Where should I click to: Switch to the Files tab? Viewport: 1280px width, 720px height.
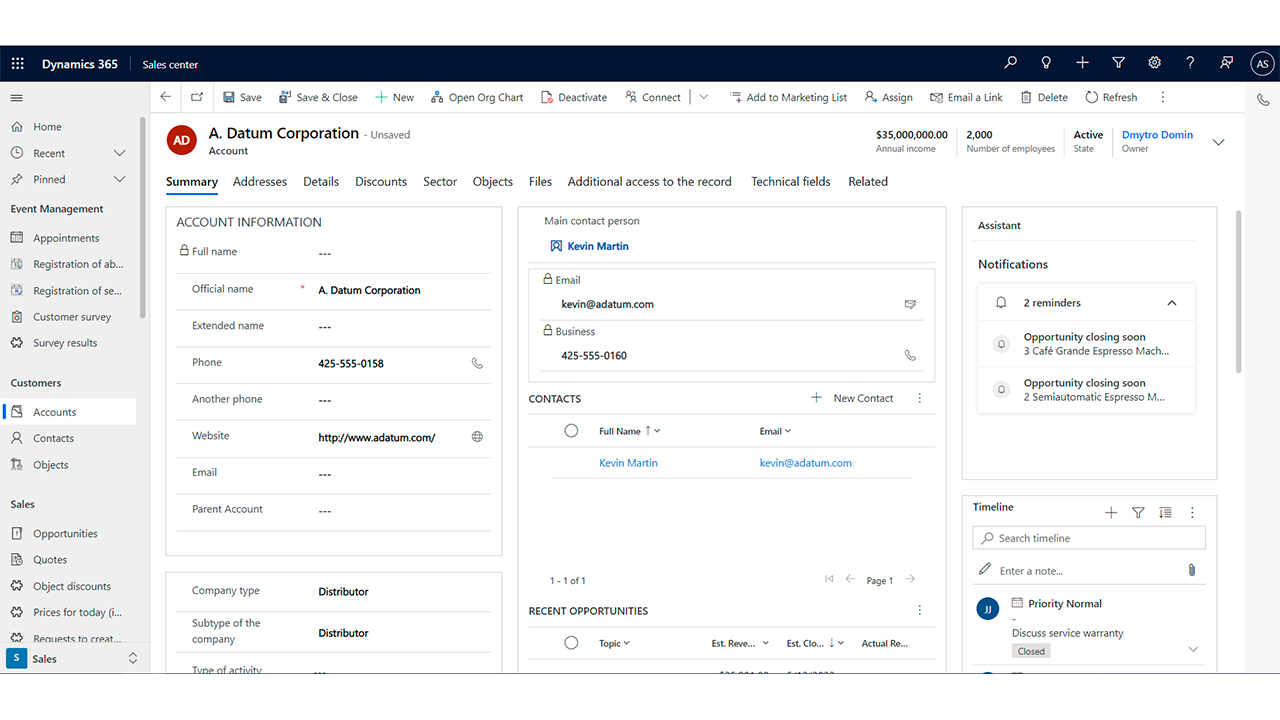tap(540, 182)
